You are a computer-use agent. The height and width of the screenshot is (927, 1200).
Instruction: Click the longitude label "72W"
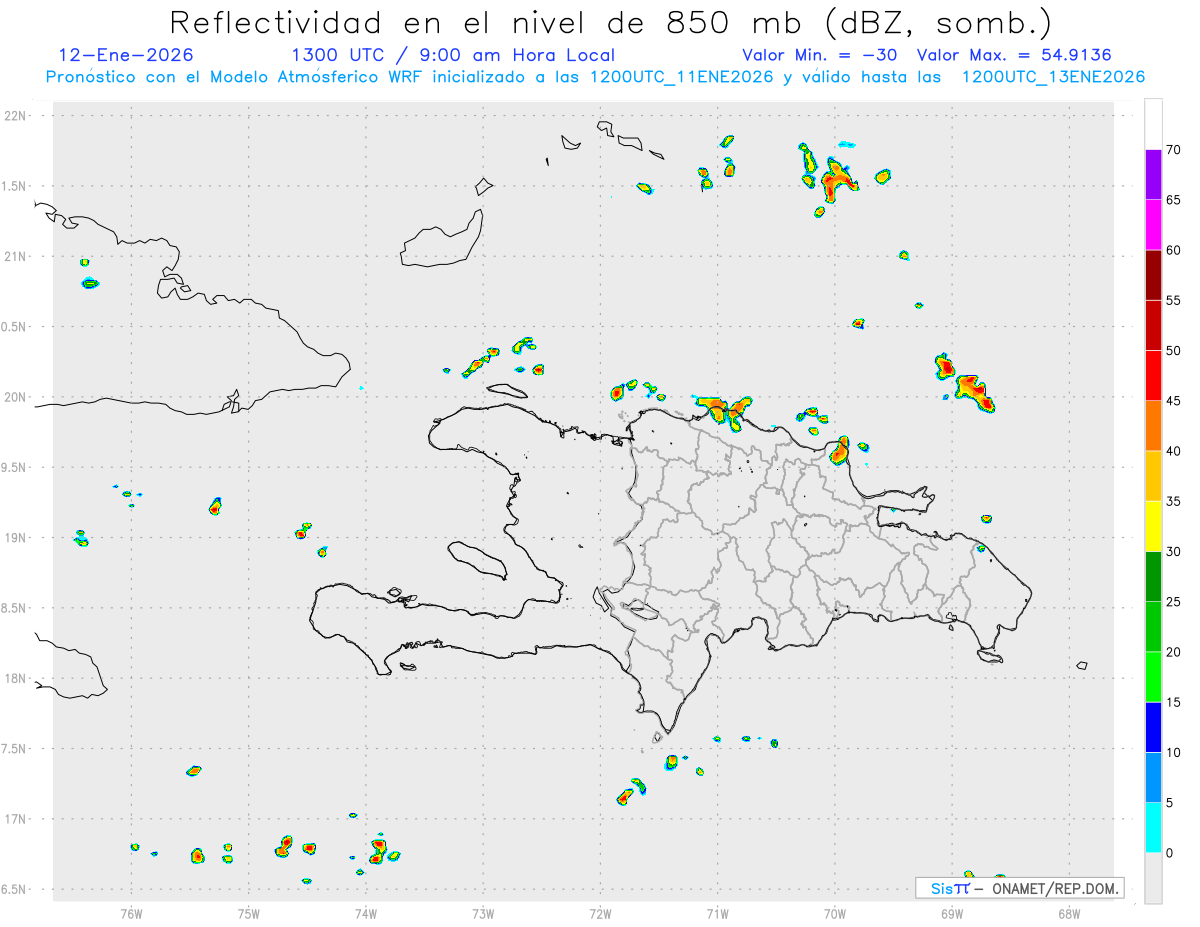600,913
